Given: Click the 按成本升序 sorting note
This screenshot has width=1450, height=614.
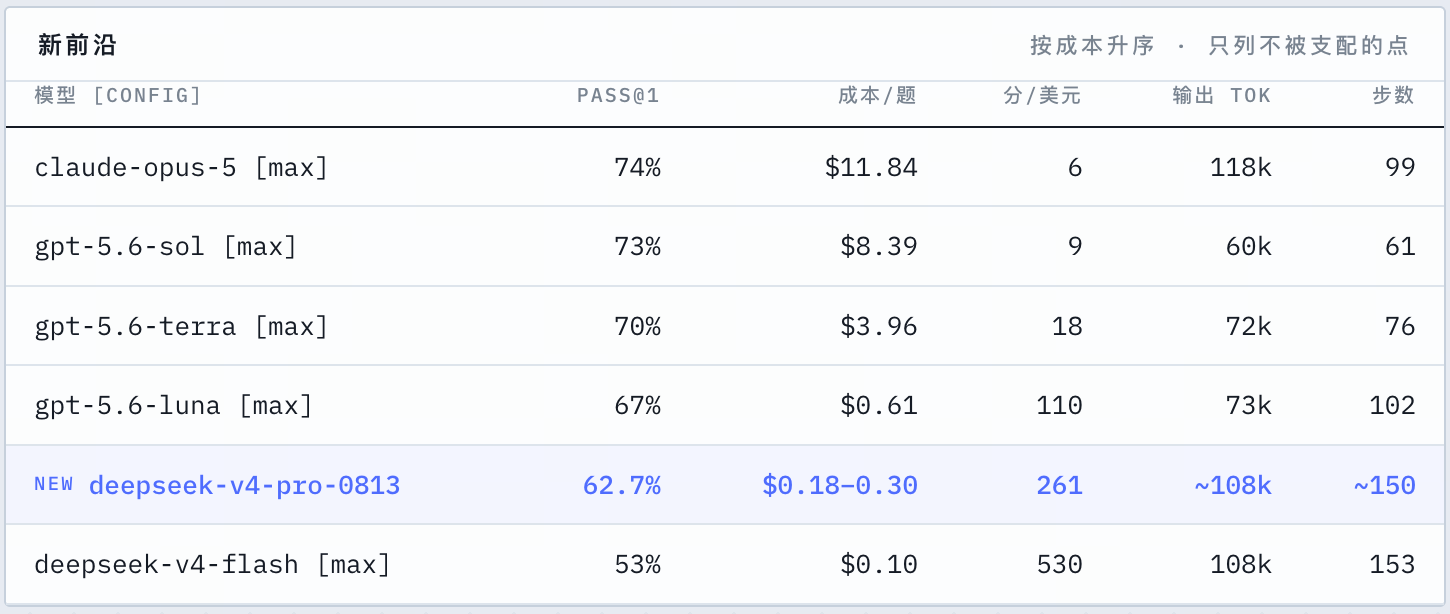Looking at the screenshot, I should tap(1092, 45).
